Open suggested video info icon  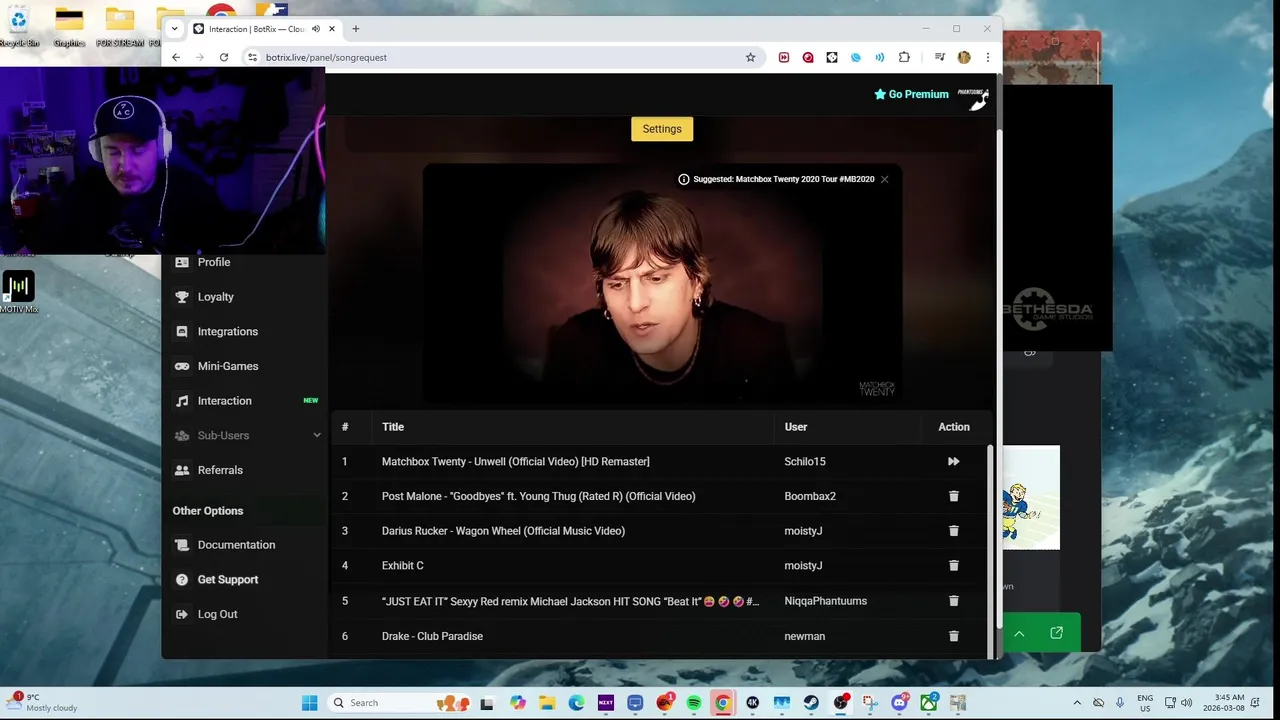point(684,179)
